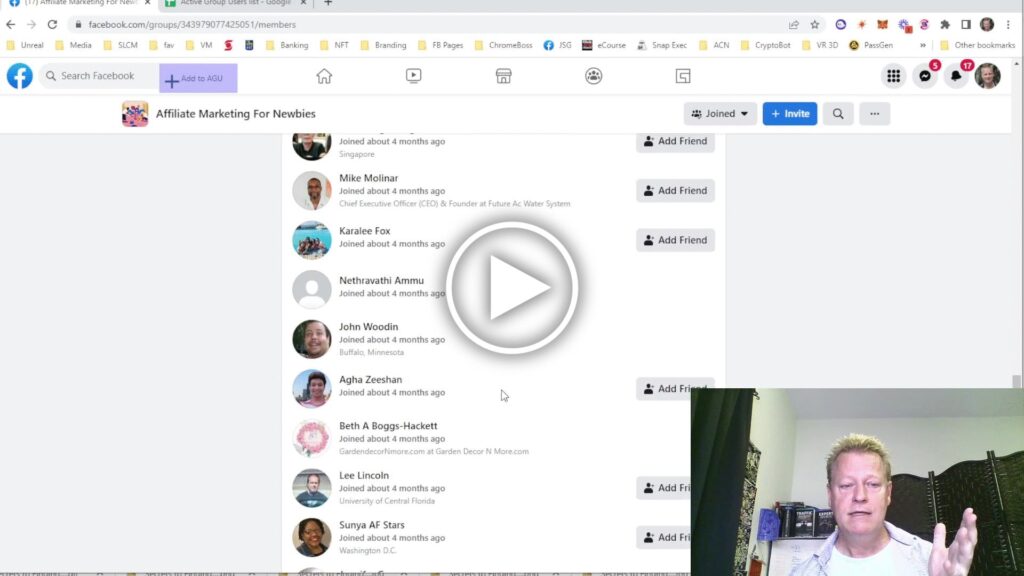Image resolution: width=1024 pixels, height=576 pixels.
Task: Open the ChromeBoss bookmarks folder
Action: [x=504, y=46]
